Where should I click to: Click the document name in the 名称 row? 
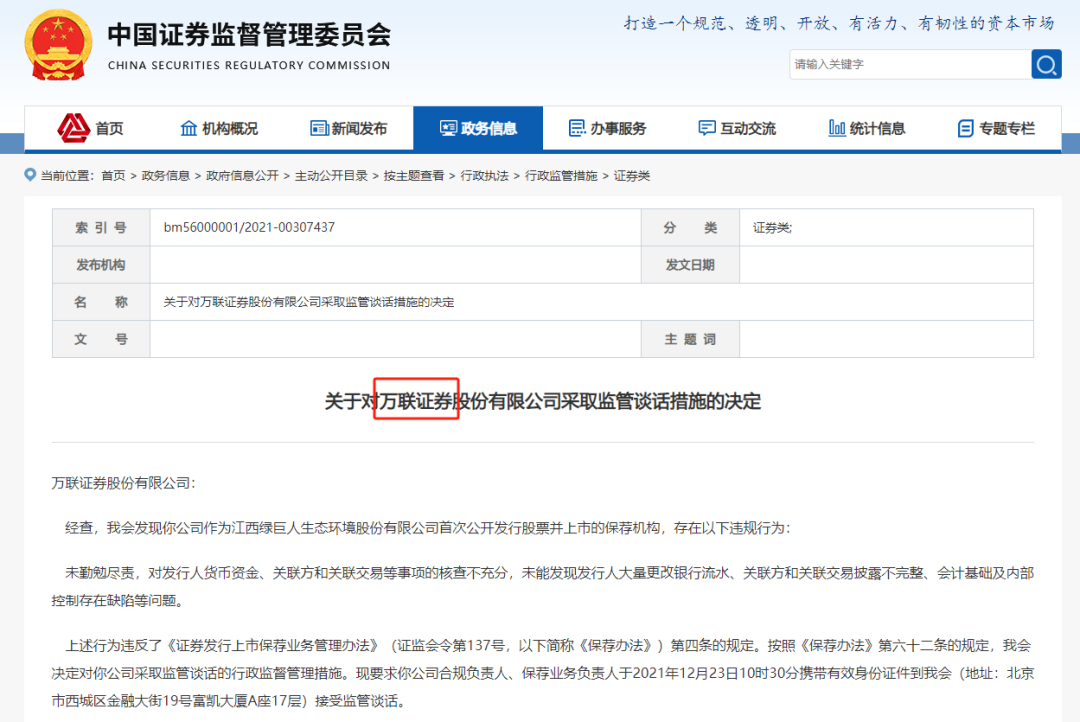(x=309, y=302)
